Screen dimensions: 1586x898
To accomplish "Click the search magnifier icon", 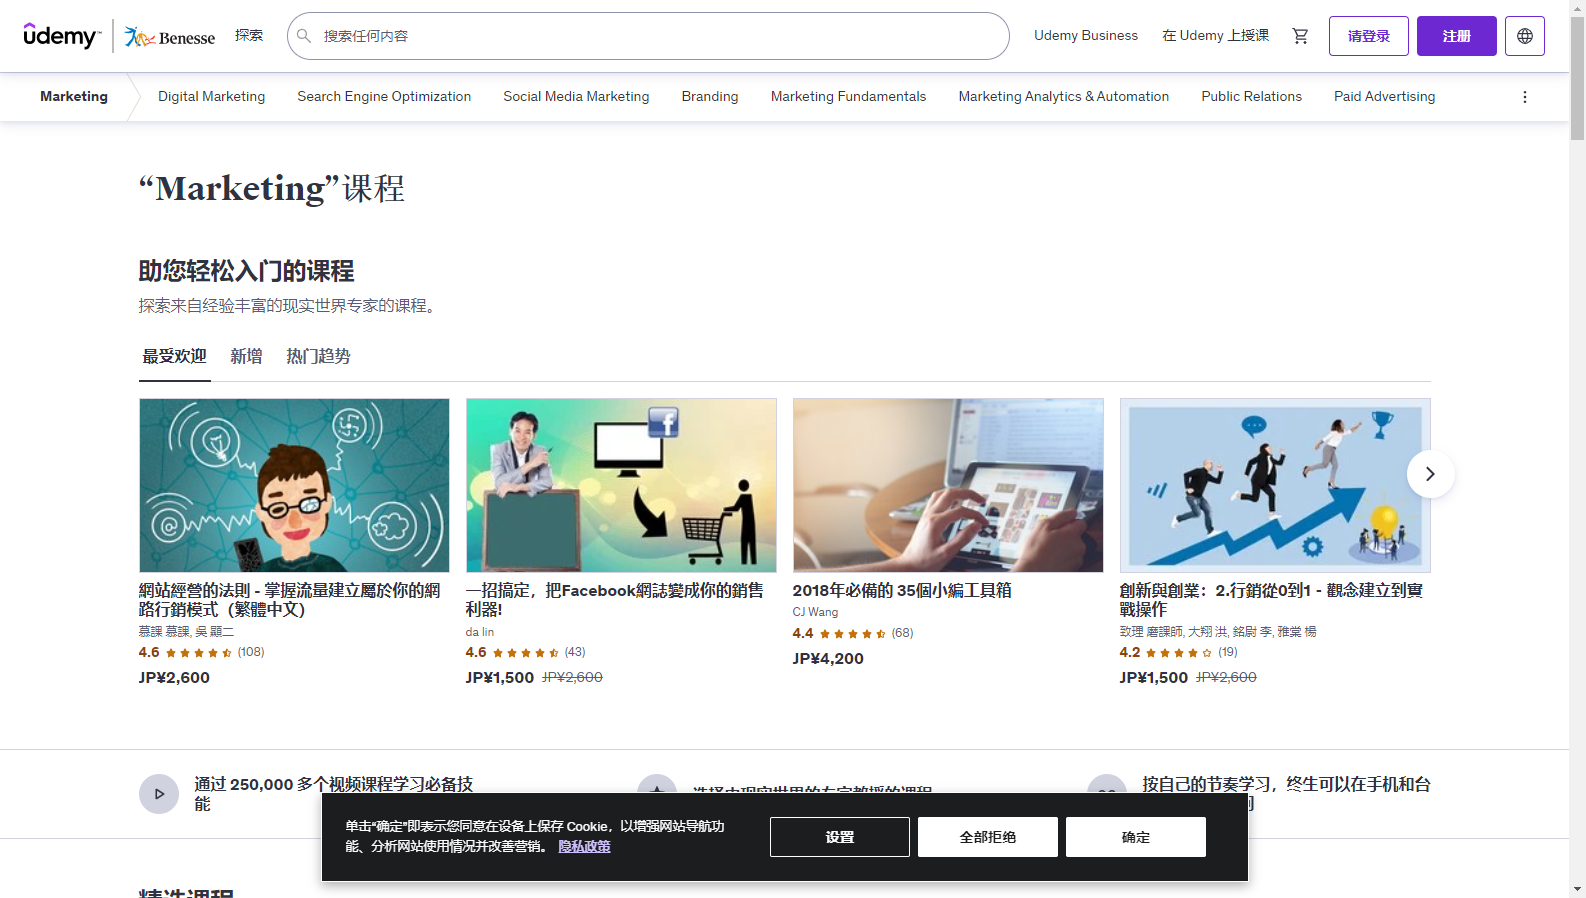I will tap(304, 36).
